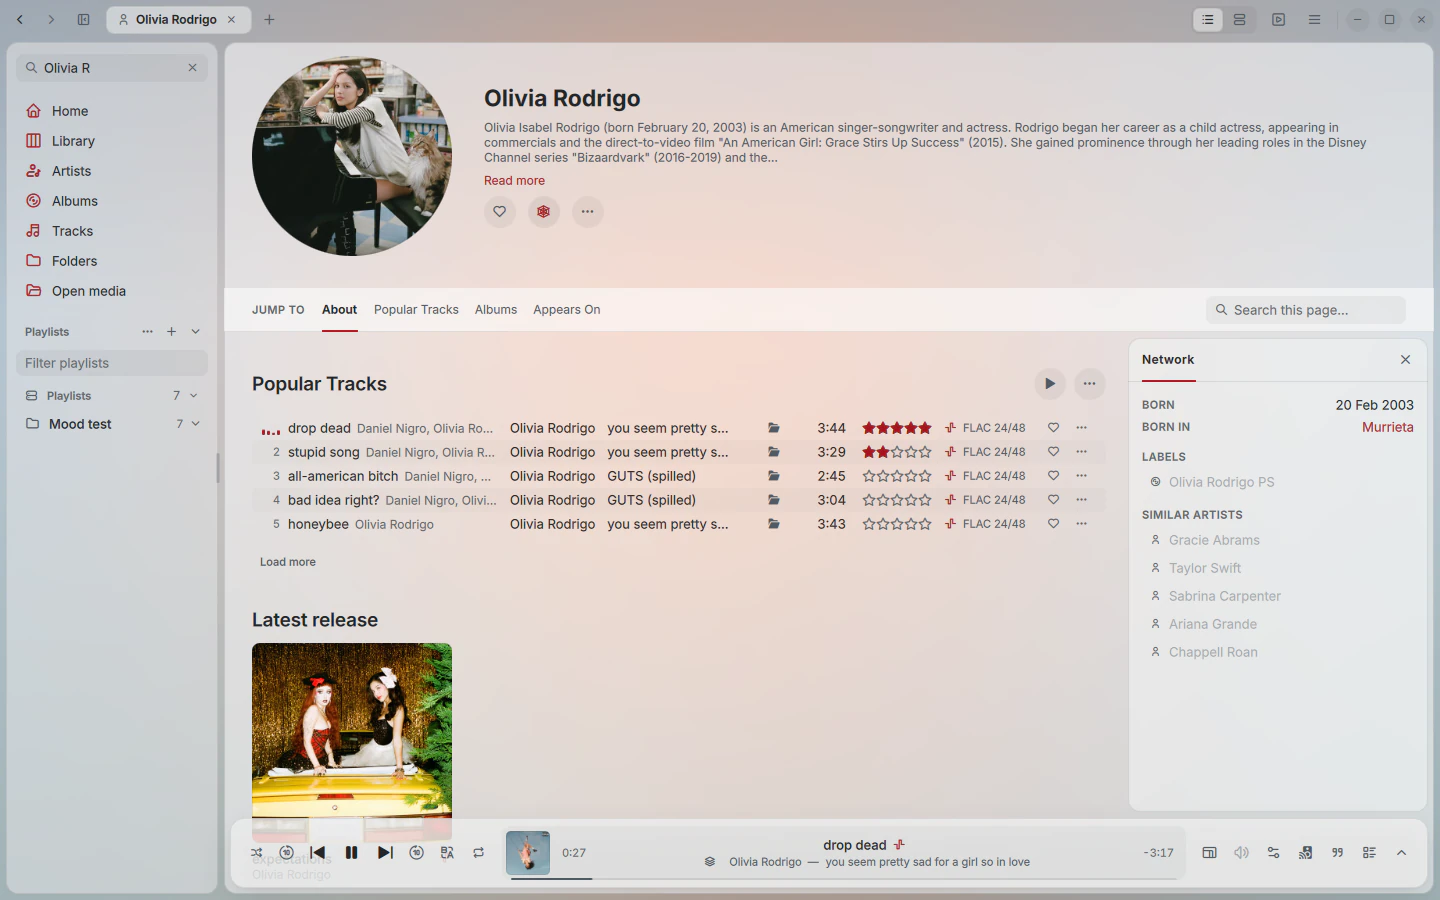Jump to the Albums section
This screenshot has width=1440, height=900.
(x=496, y=310)
